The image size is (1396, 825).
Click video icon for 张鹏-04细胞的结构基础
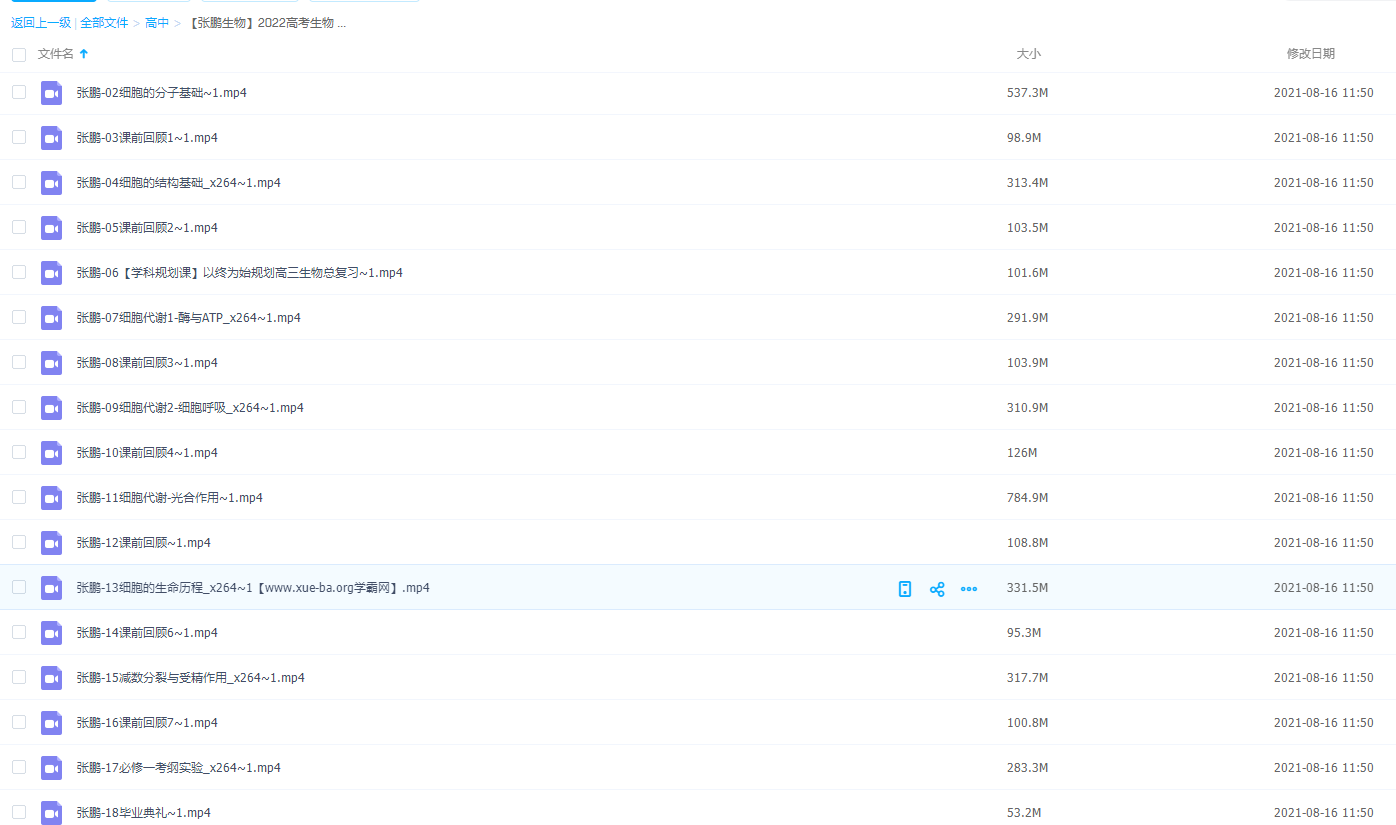coord(51,183)
